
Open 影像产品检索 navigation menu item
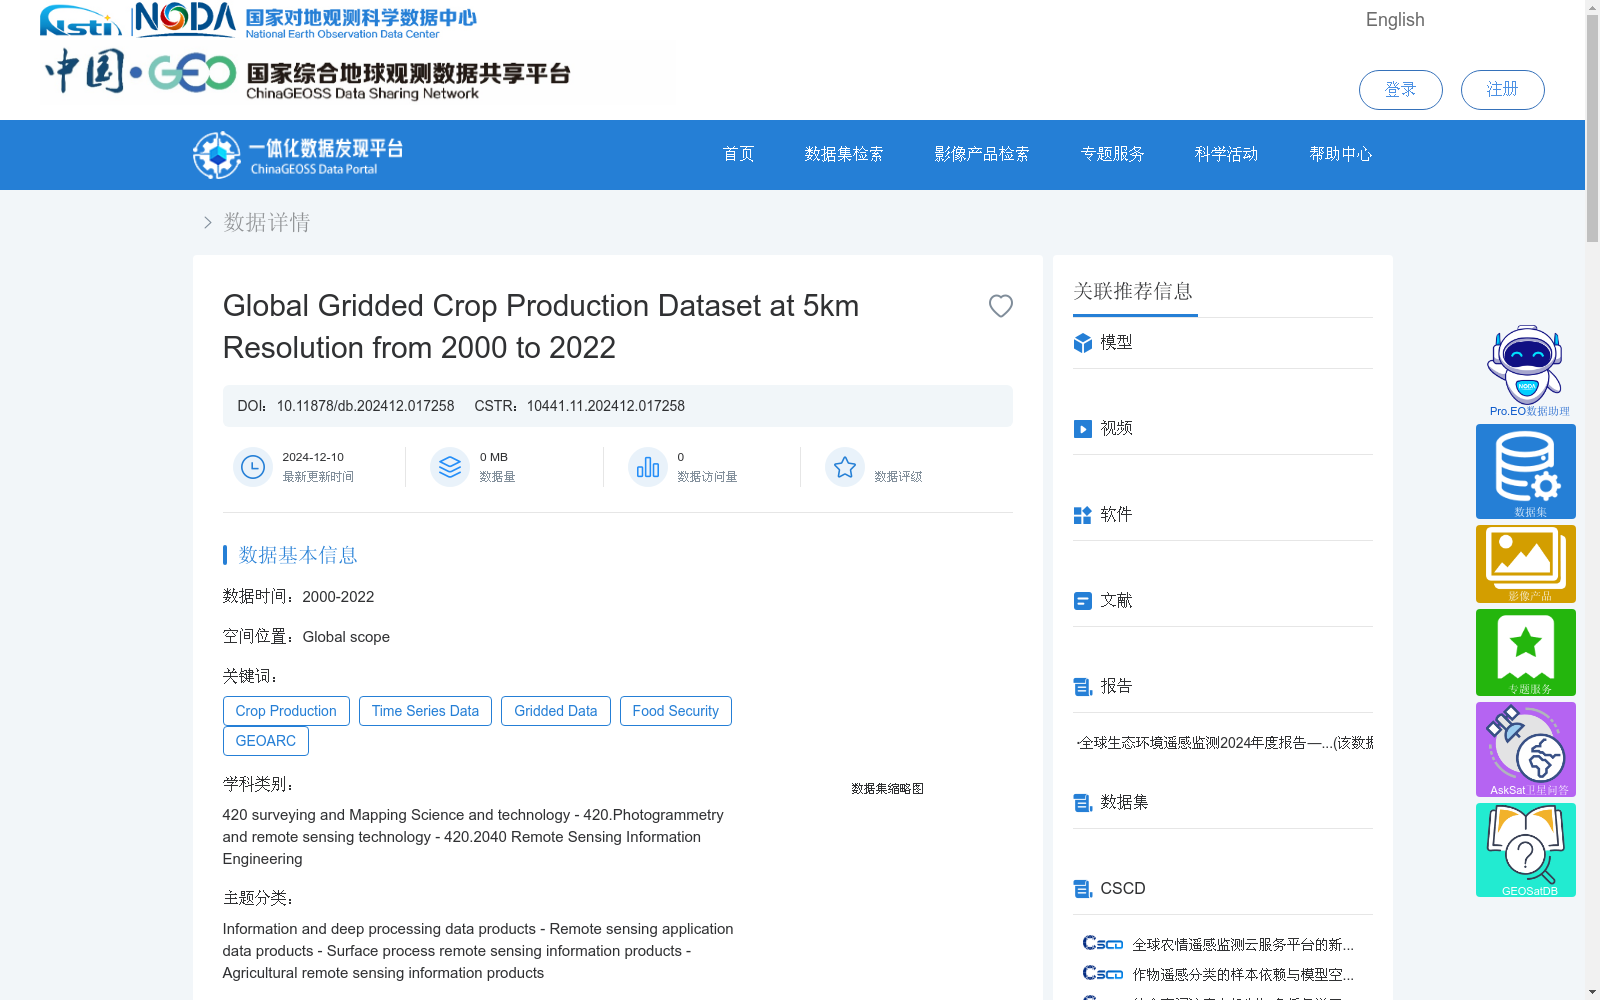tap(982, 154)
